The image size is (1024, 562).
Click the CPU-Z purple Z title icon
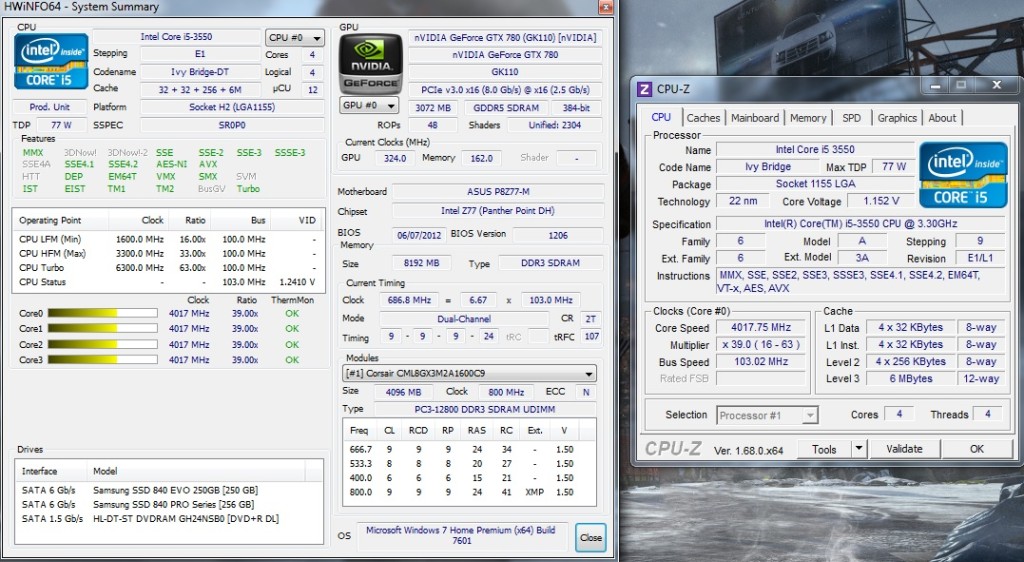[644, 89]
